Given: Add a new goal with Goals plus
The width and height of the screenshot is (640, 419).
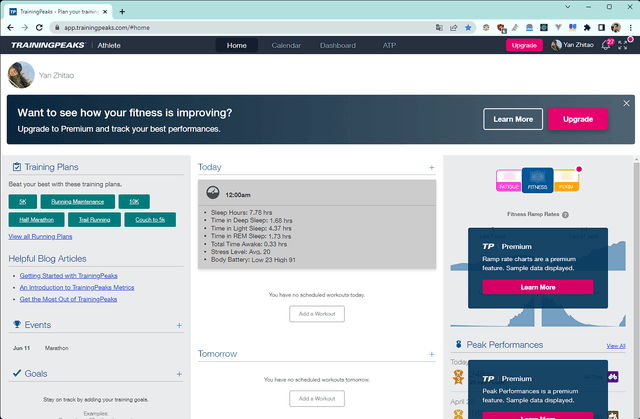Looking at the screenshot, I should pos(179,373).
